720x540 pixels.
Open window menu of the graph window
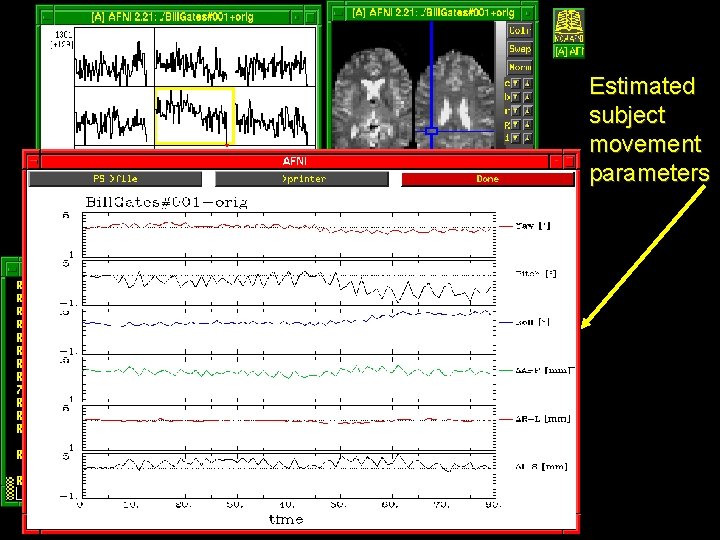tap(47, 17)
